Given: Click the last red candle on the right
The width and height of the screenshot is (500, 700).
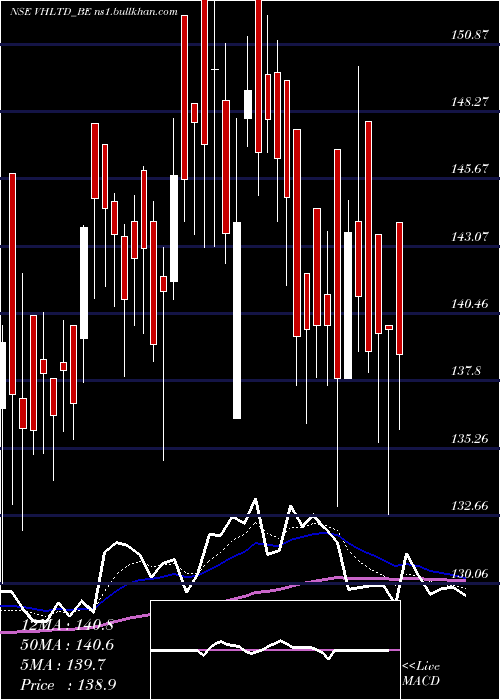Looking at the screenshot, I should [x=400, y=288].
